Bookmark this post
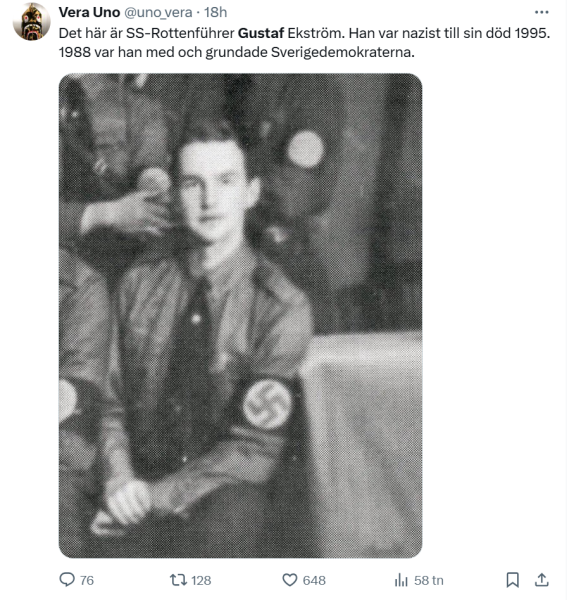This screenshot has height=600, width=569. click(x=512, y=580)
